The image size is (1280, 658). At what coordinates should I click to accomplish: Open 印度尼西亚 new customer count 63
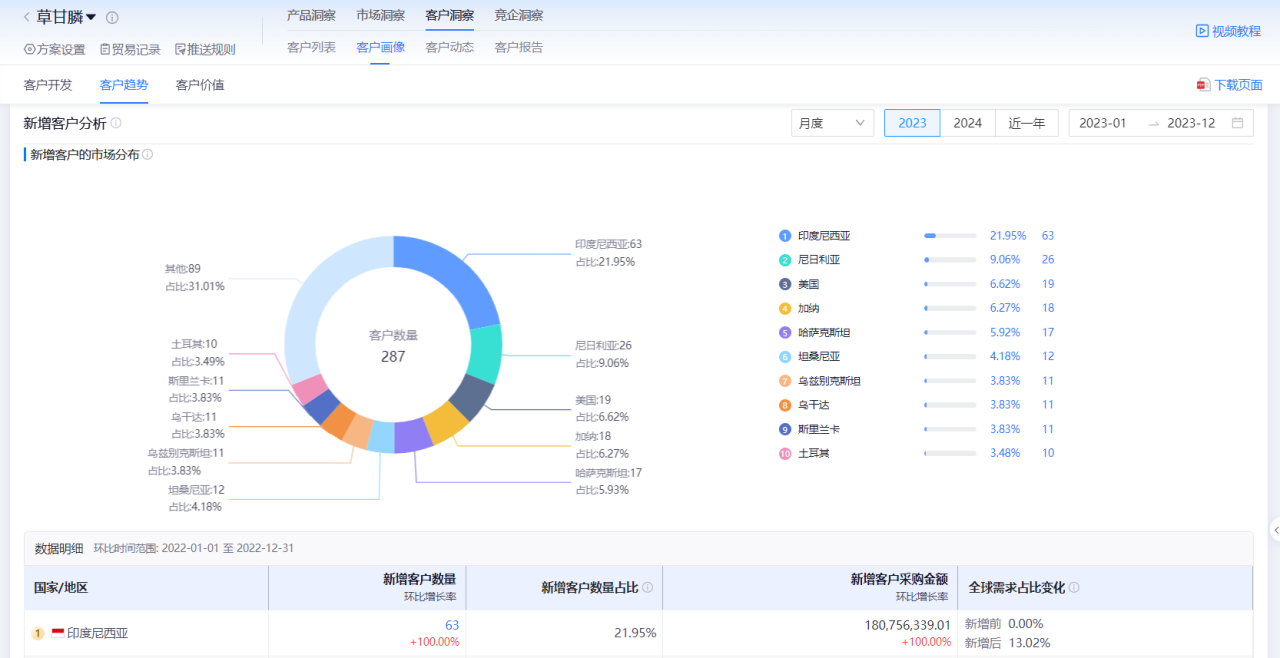coord(452,625)
